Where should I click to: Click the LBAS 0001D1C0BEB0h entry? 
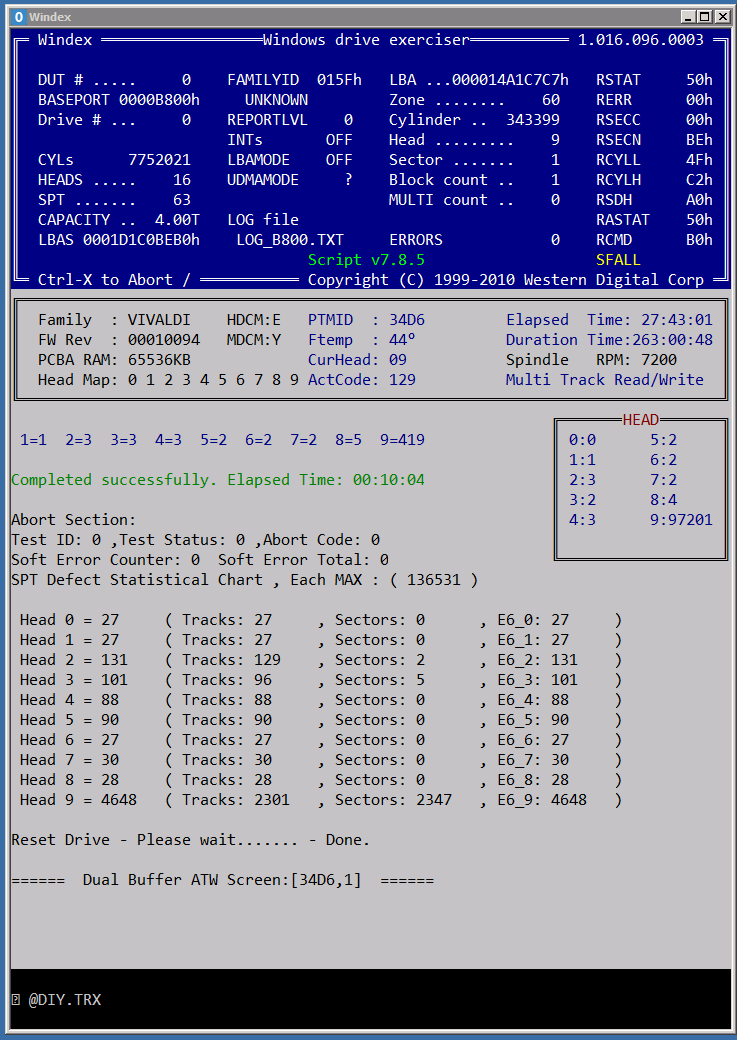coord(119,240)
